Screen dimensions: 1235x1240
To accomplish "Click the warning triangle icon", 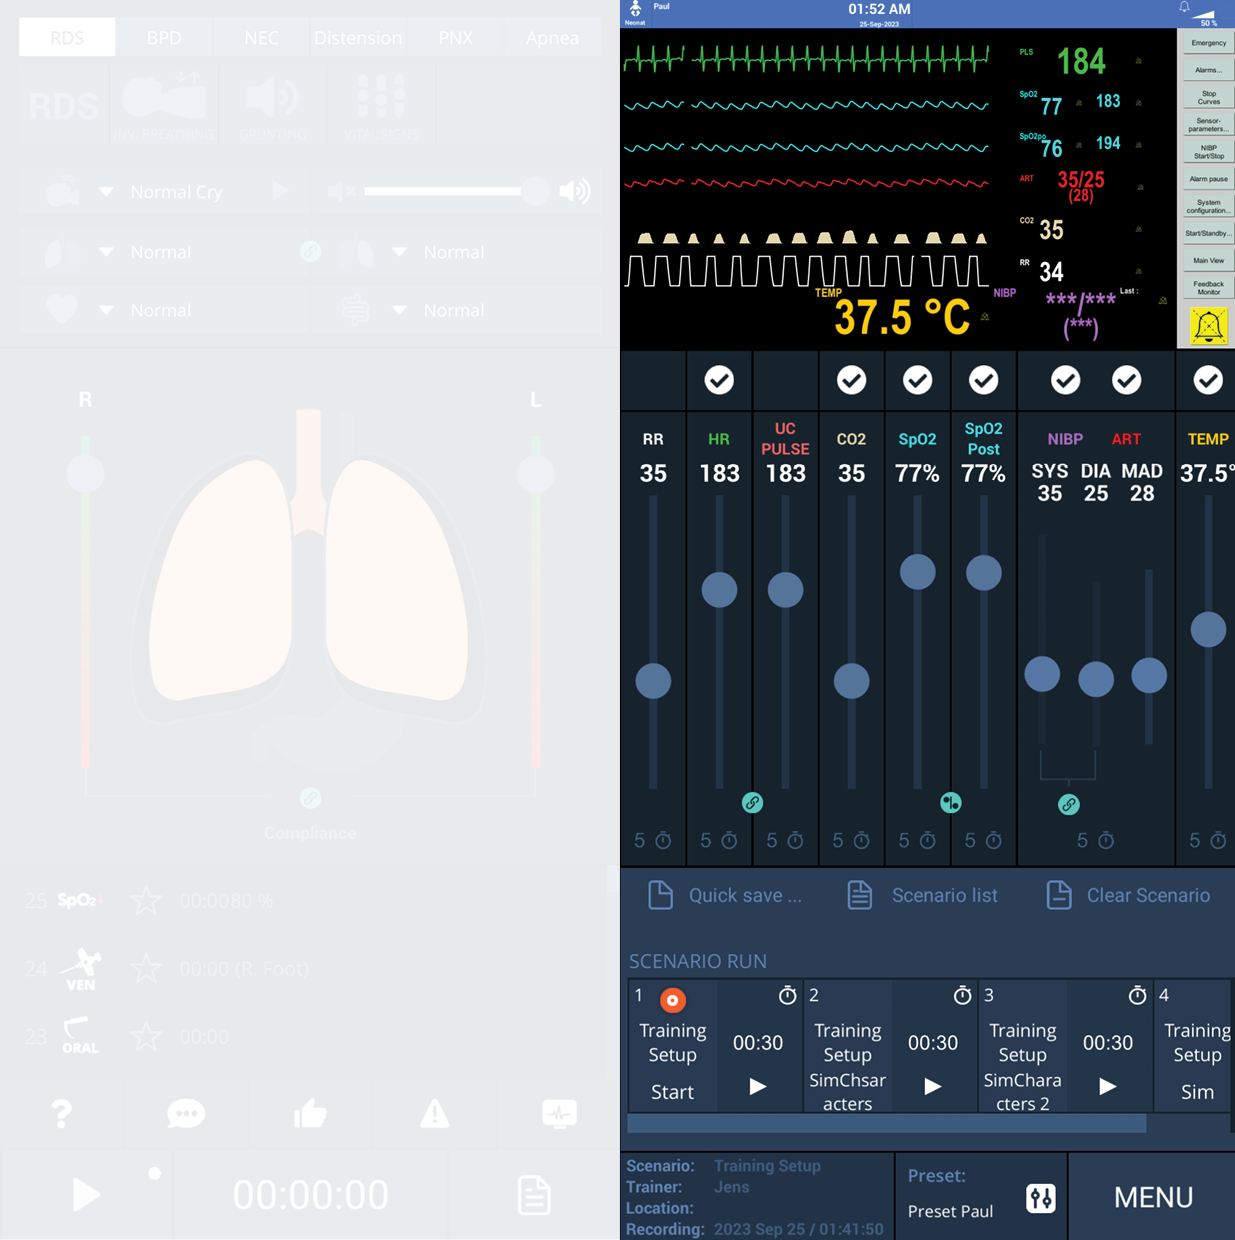I will 434,1113.
